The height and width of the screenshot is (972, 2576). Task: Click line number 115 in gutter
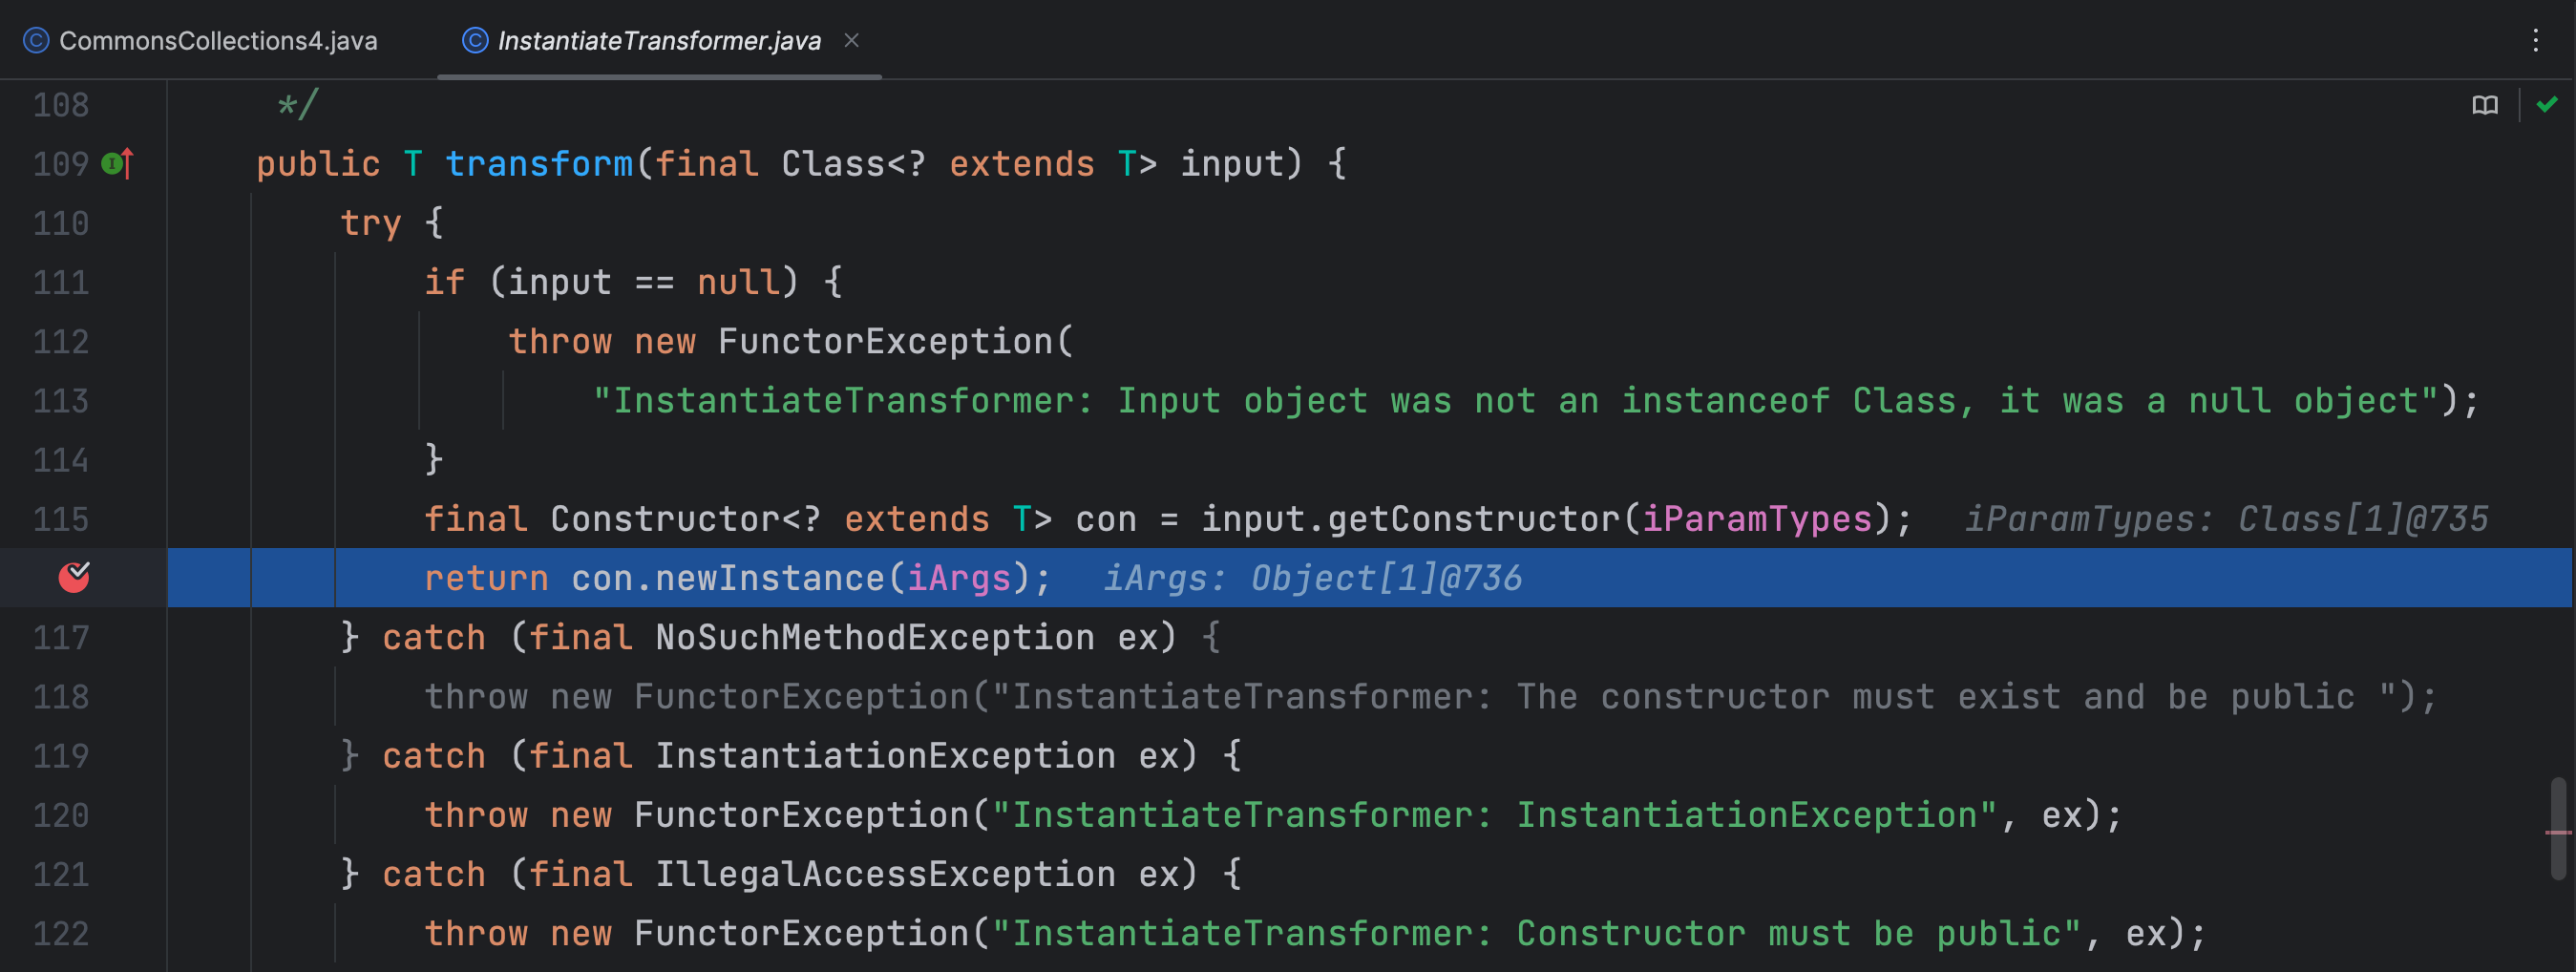coord(61,519)
